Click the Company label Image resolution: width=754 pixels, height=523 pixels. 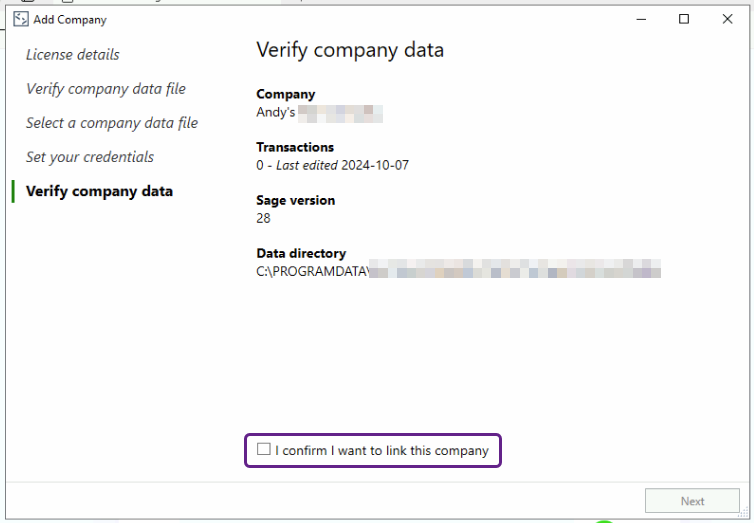coord(286,94)
